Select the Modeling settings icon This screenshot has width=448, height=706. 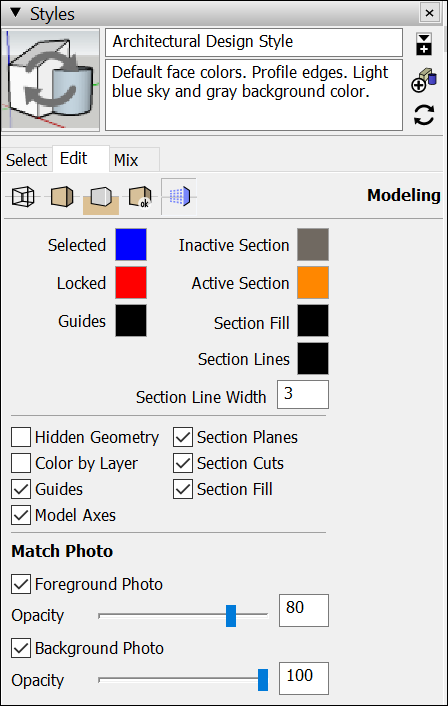point(179,196)
